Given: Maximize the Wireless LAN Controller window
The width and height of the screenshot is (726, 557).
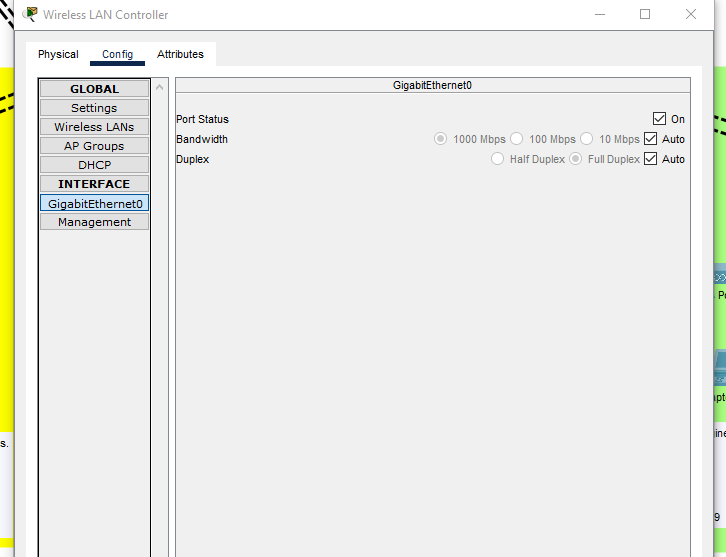Looking at the screenshot, I should pos(645,15).
